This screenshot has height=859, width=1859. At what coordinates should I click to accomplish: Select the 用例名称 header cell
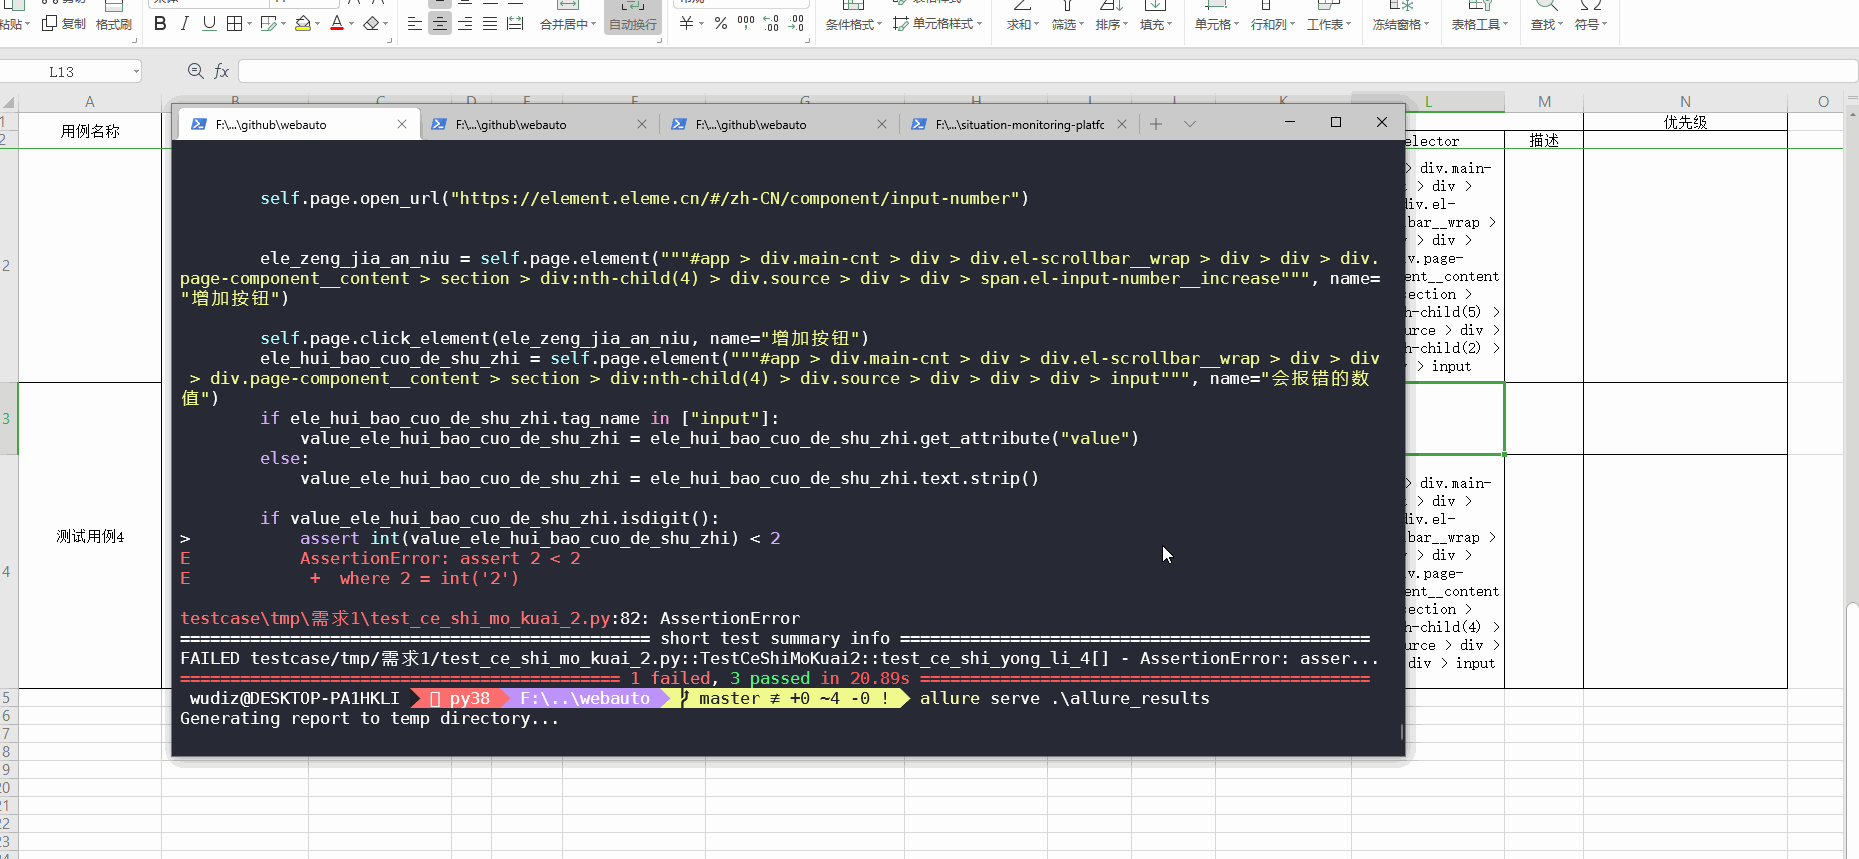coord(90,131)
